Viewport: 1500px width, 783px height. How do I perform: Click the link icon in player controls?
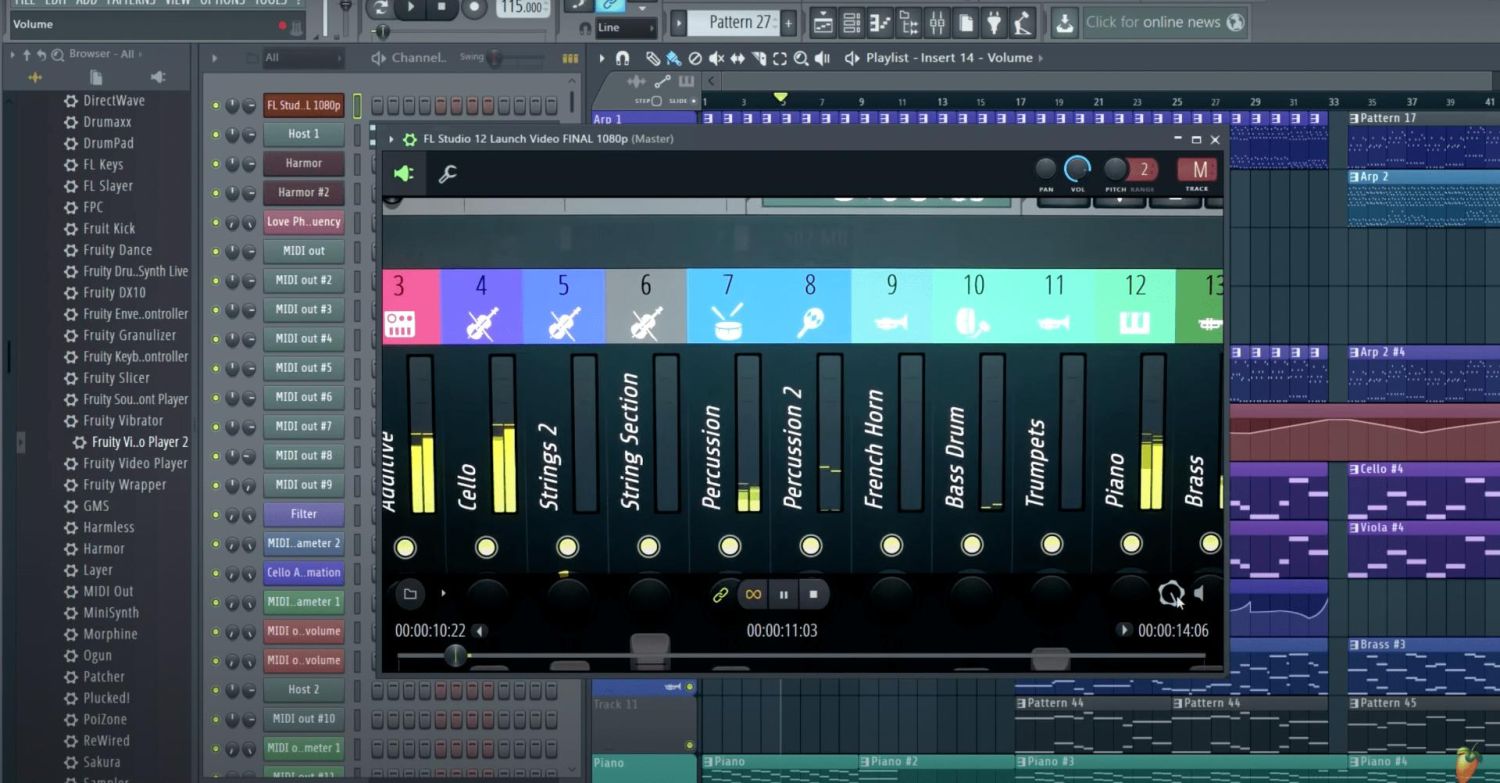coord(720,595)
